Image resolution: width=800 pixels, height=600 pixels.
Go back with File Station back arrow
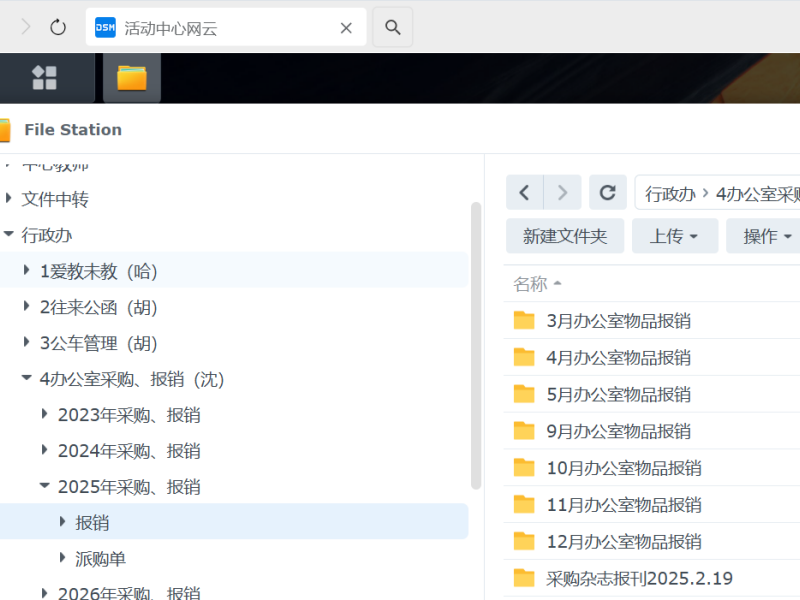(525, 192)
